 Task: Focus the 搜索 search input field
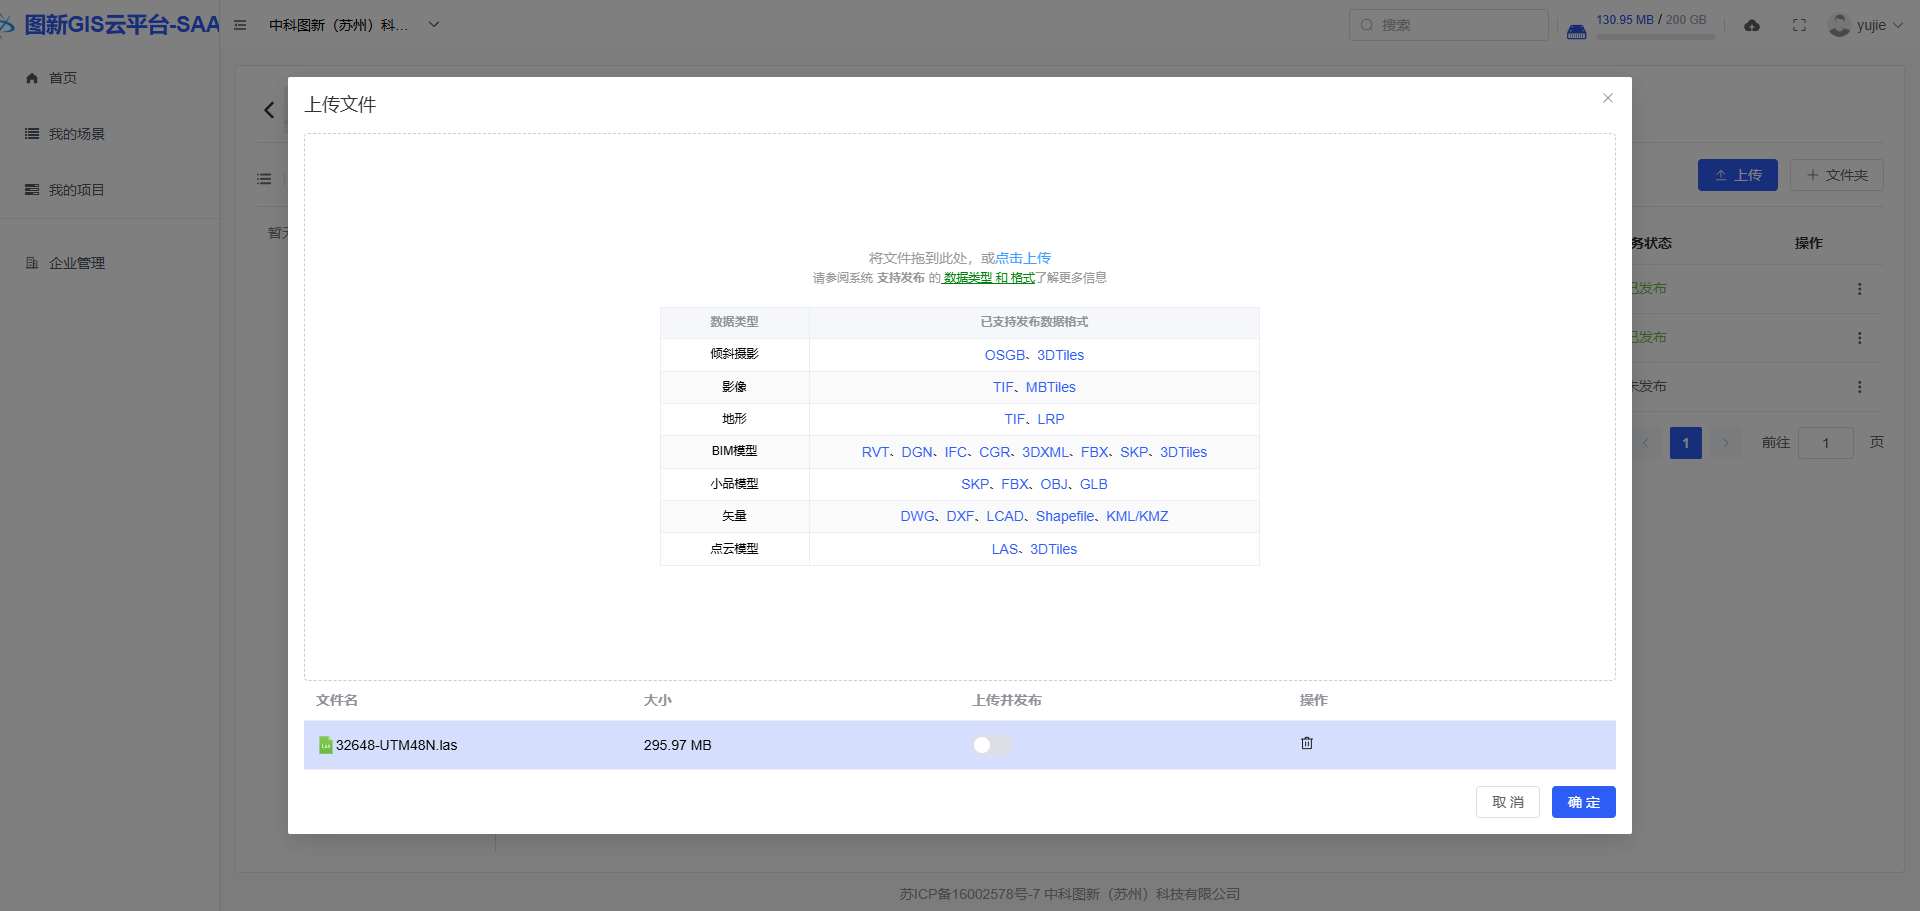click(1455, 25)
